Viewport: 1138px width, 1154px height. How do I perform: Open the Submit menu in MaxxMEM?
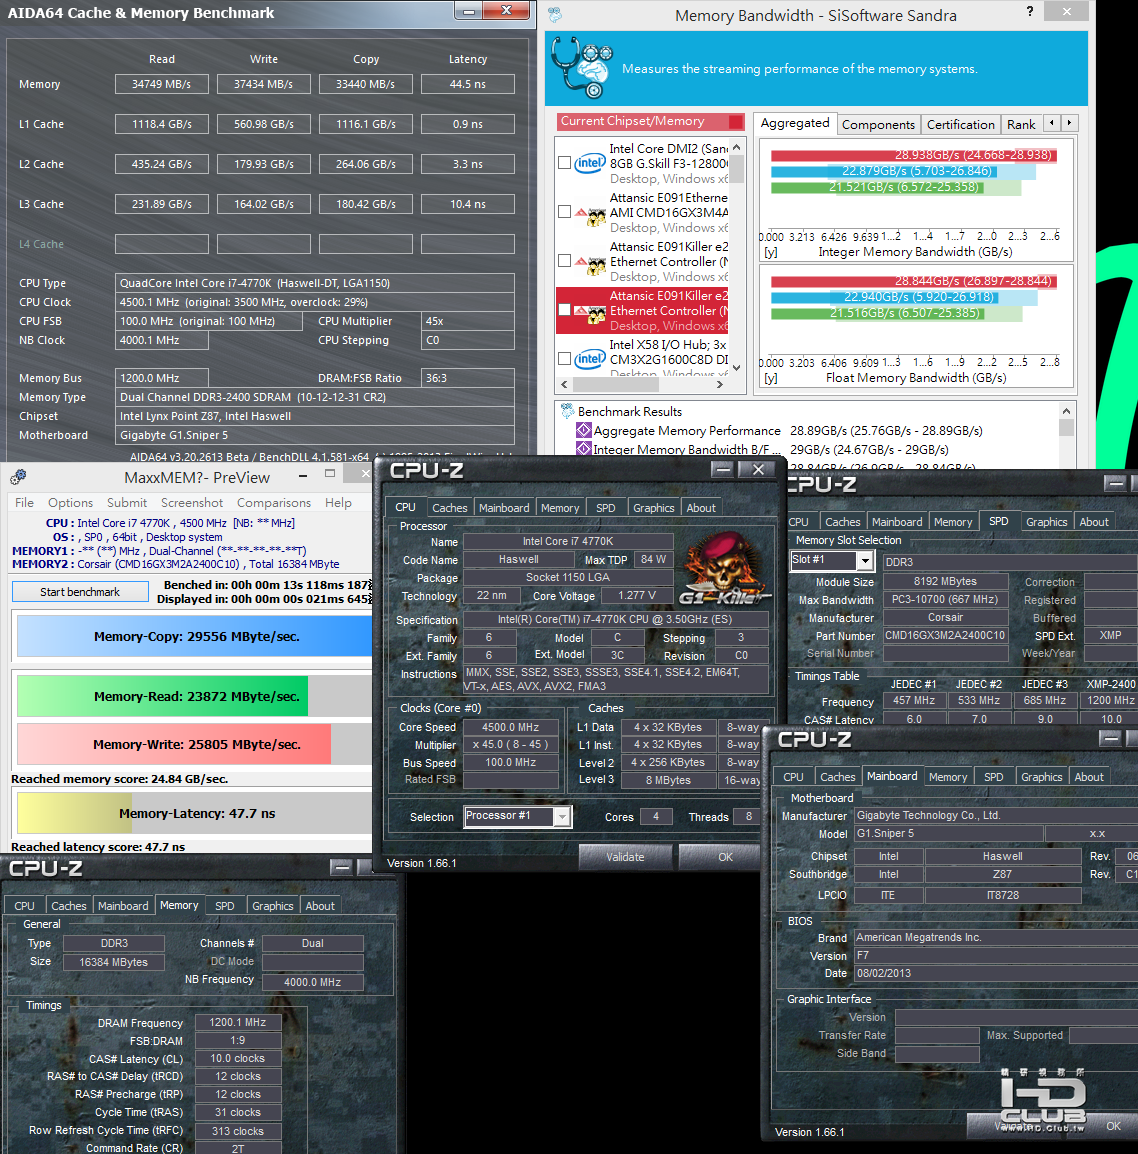[x=127, y=502]
